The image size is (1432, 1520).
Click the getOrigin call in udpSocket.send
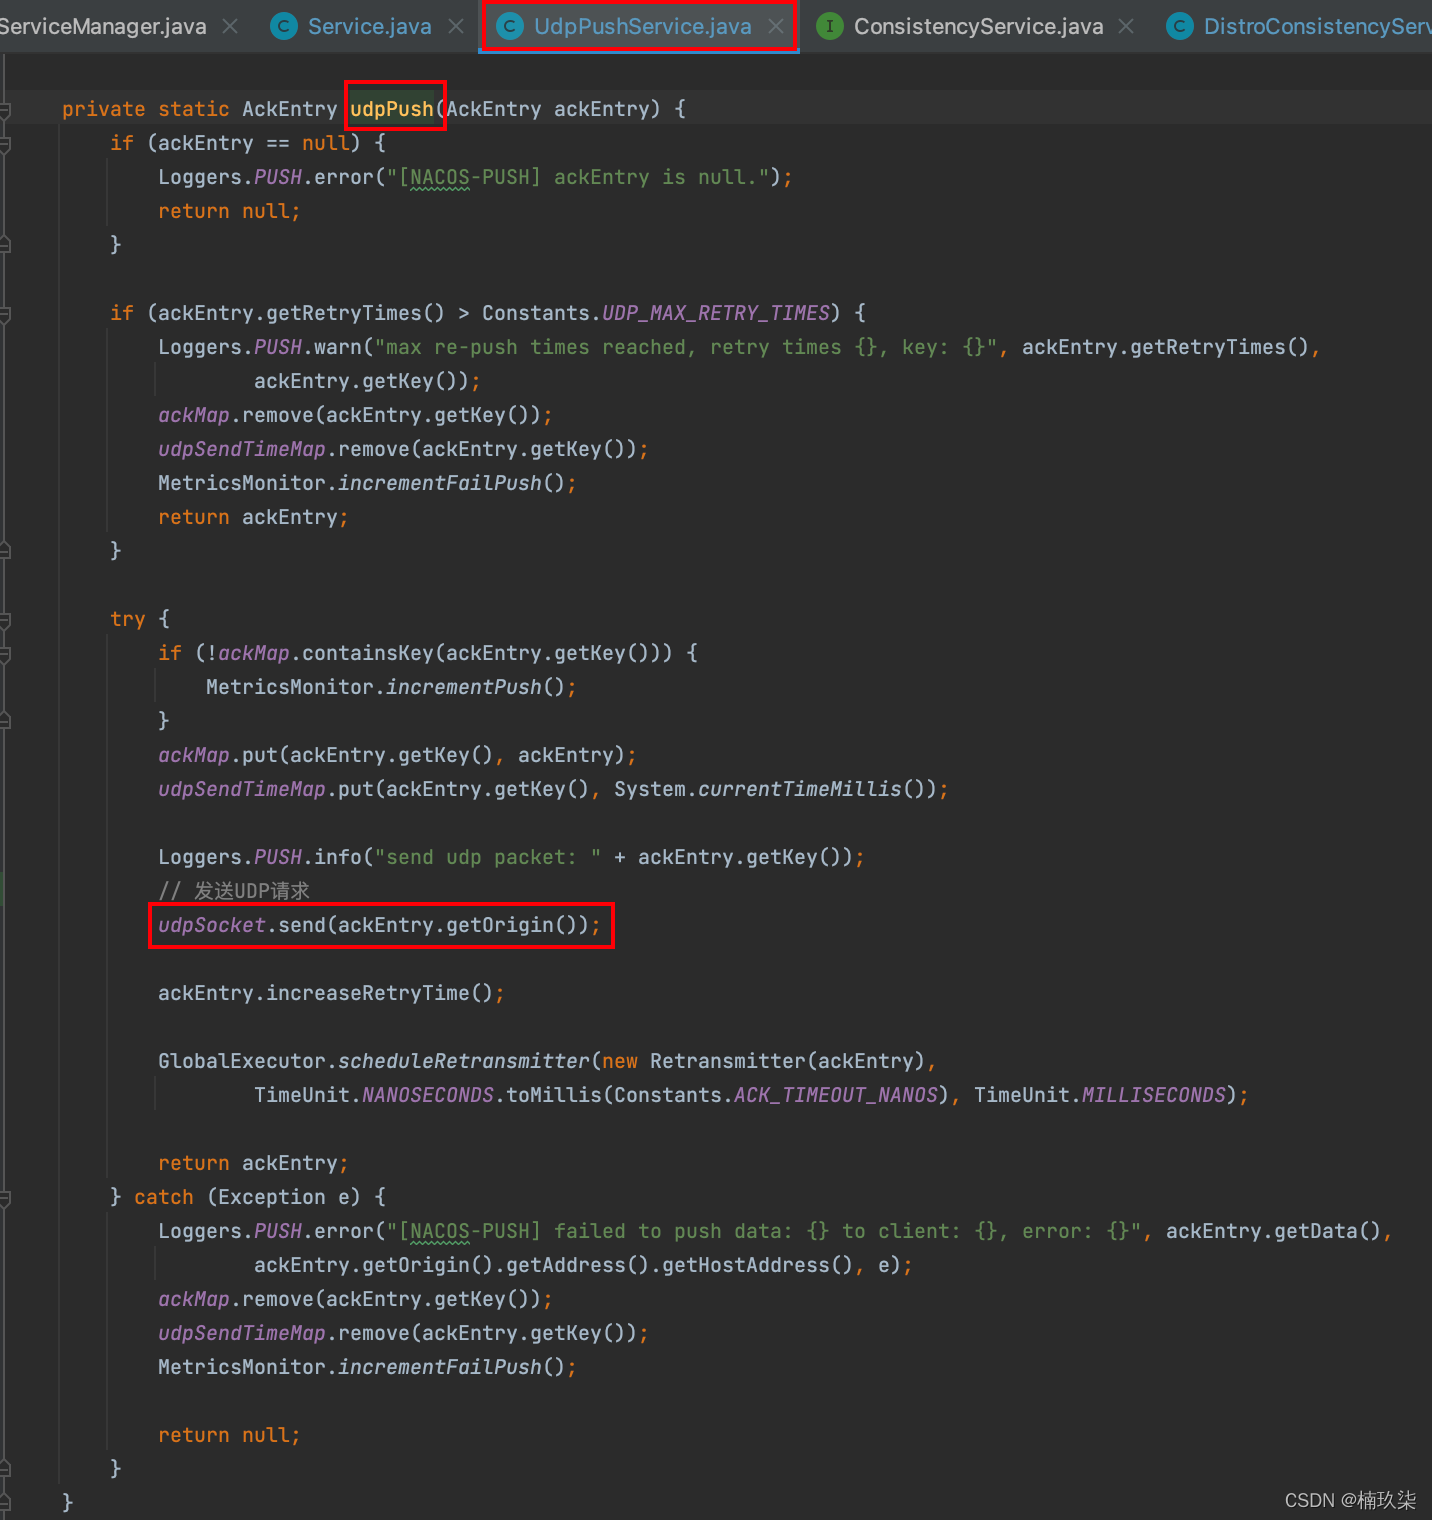point(500,925)
